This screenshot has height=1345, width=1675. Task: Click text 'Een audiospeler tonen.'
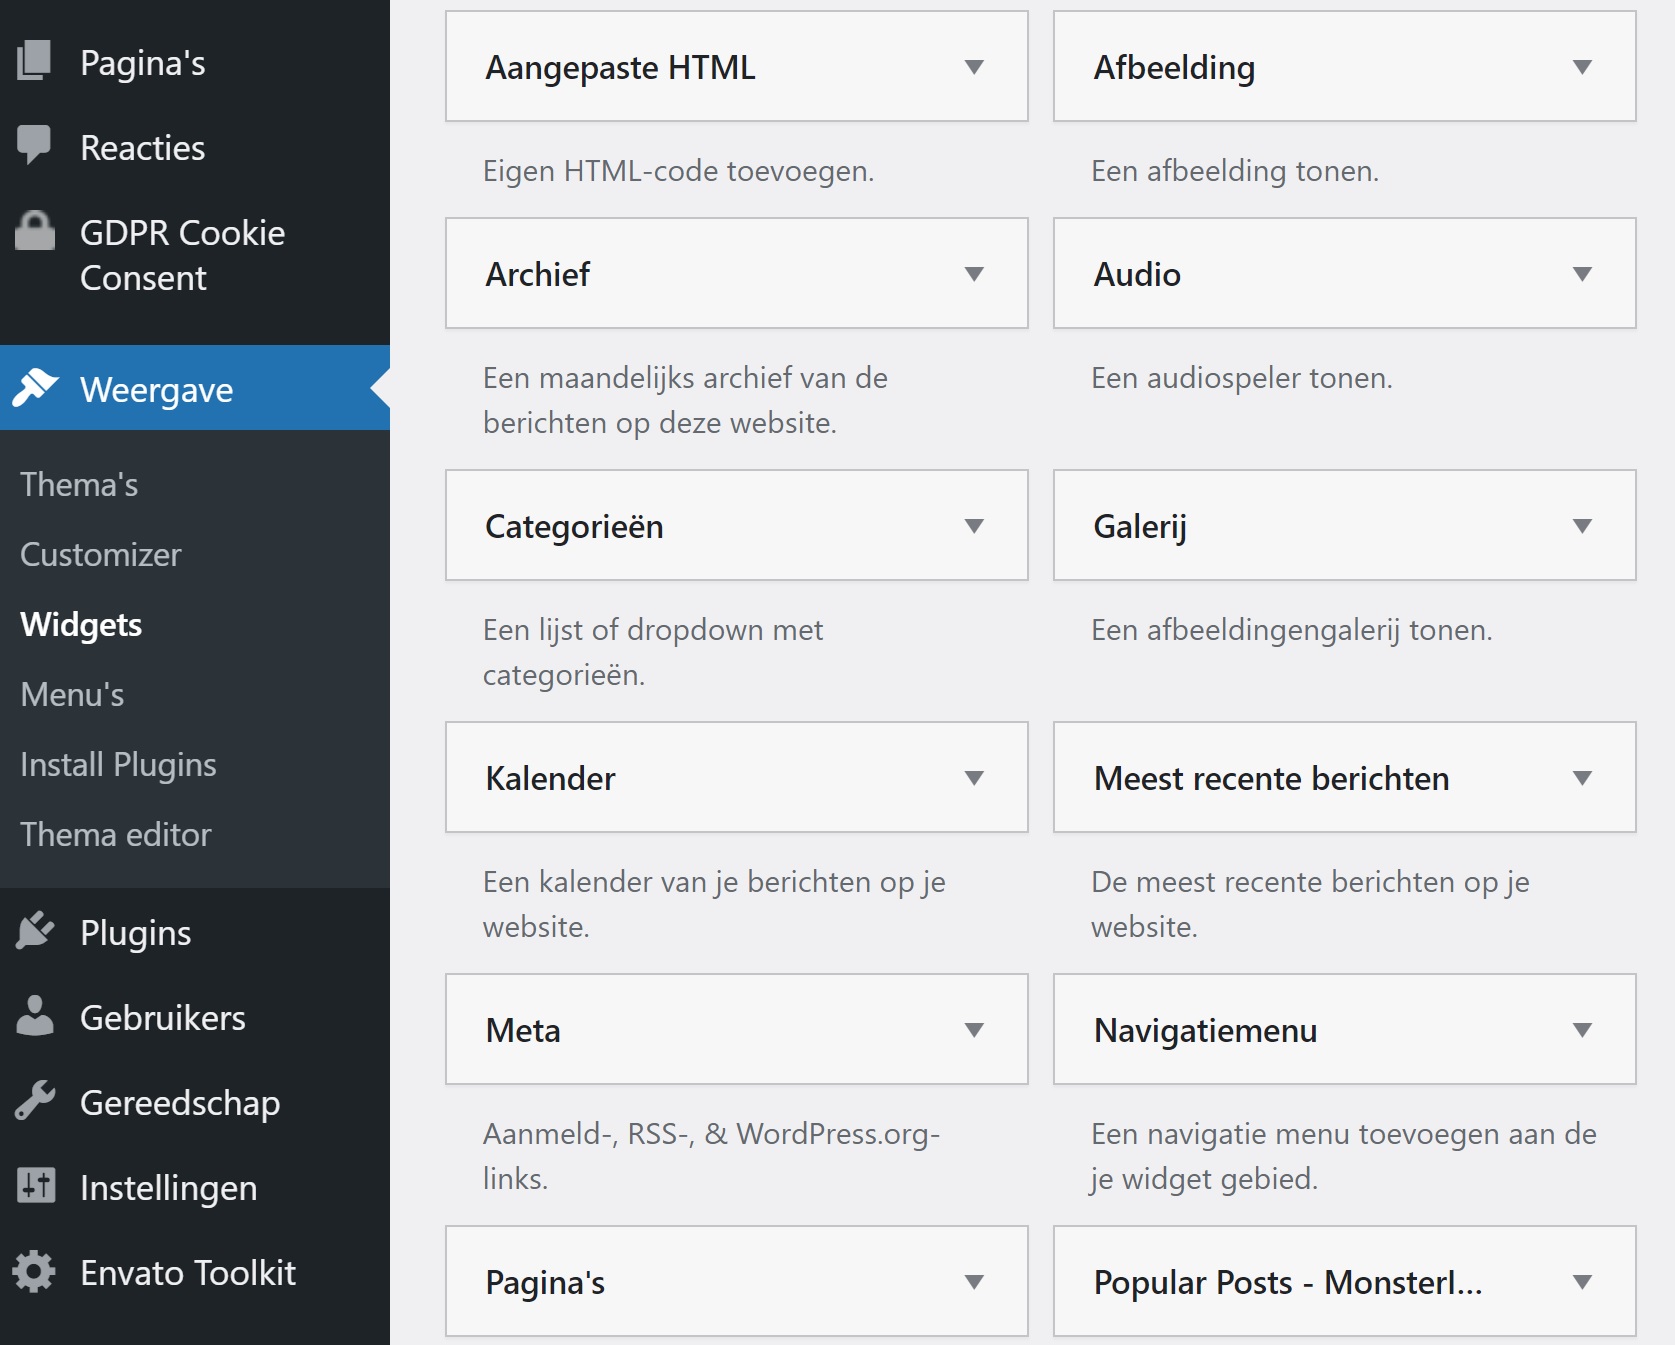(x=1242, y=378)
